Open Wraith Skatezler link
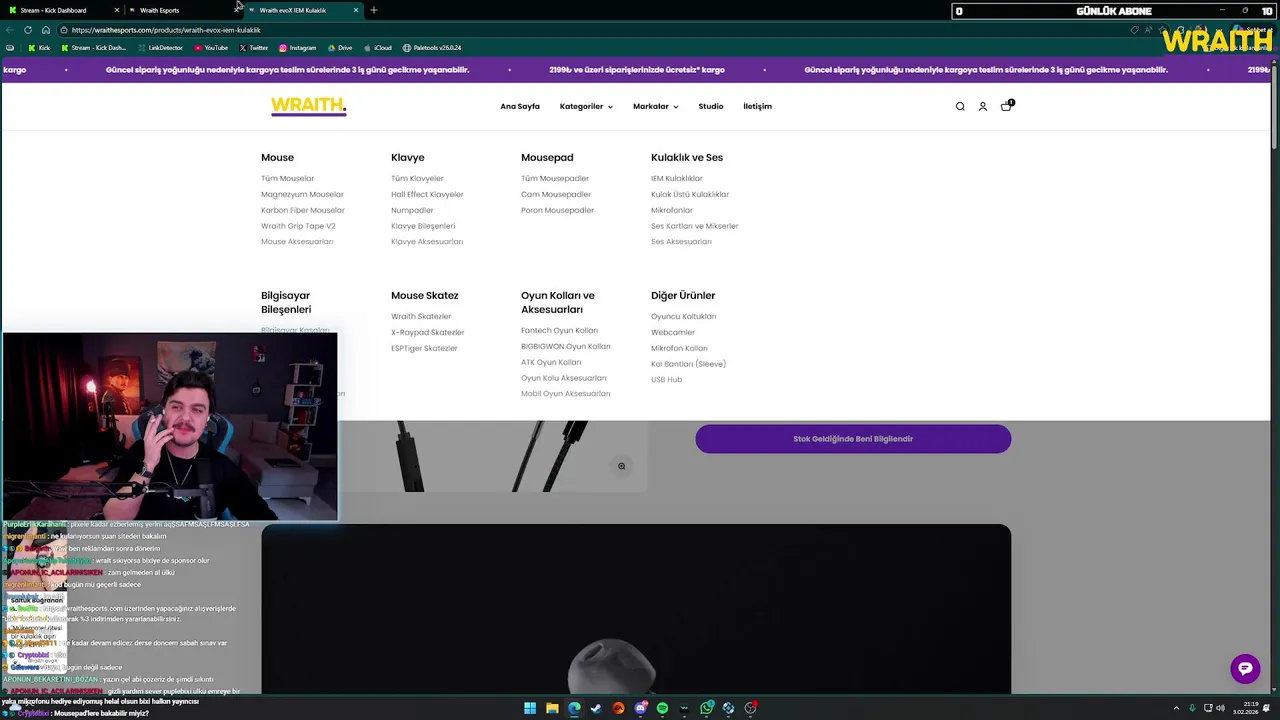Viewport: 1280px width, 720px height. tap(421, 316)
